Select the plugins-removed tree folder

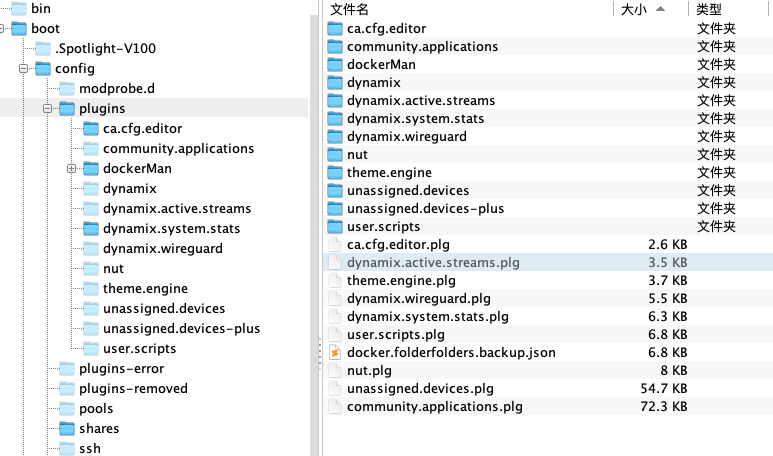pyautogui.click(x=134, y=388)
